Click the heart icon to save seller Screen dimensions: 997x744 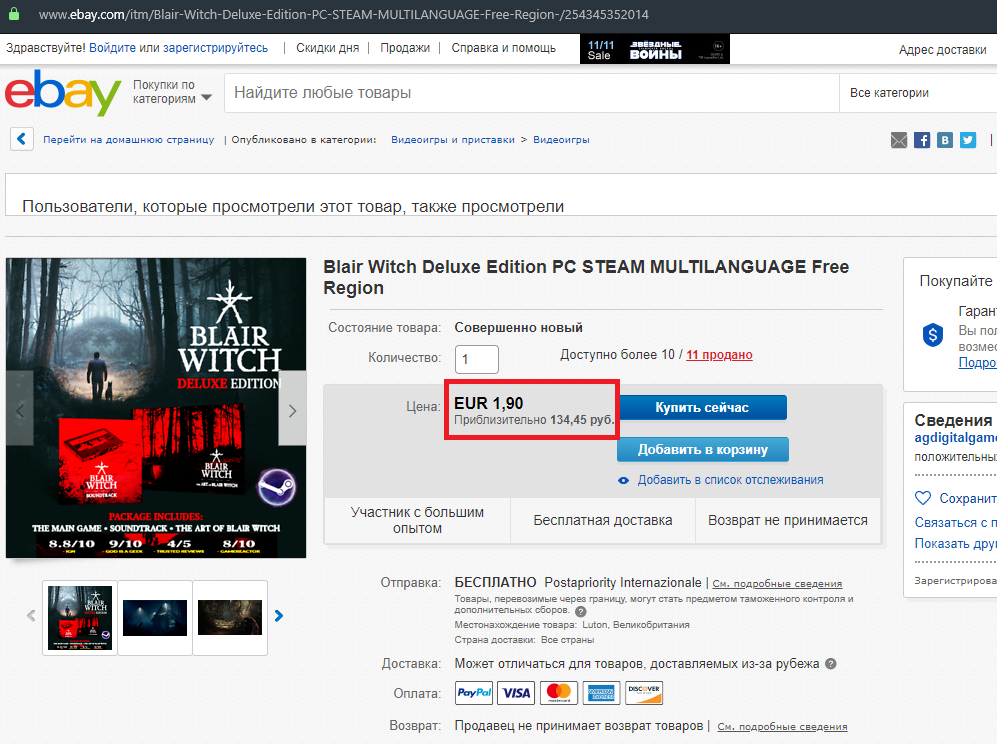[923, 498]
